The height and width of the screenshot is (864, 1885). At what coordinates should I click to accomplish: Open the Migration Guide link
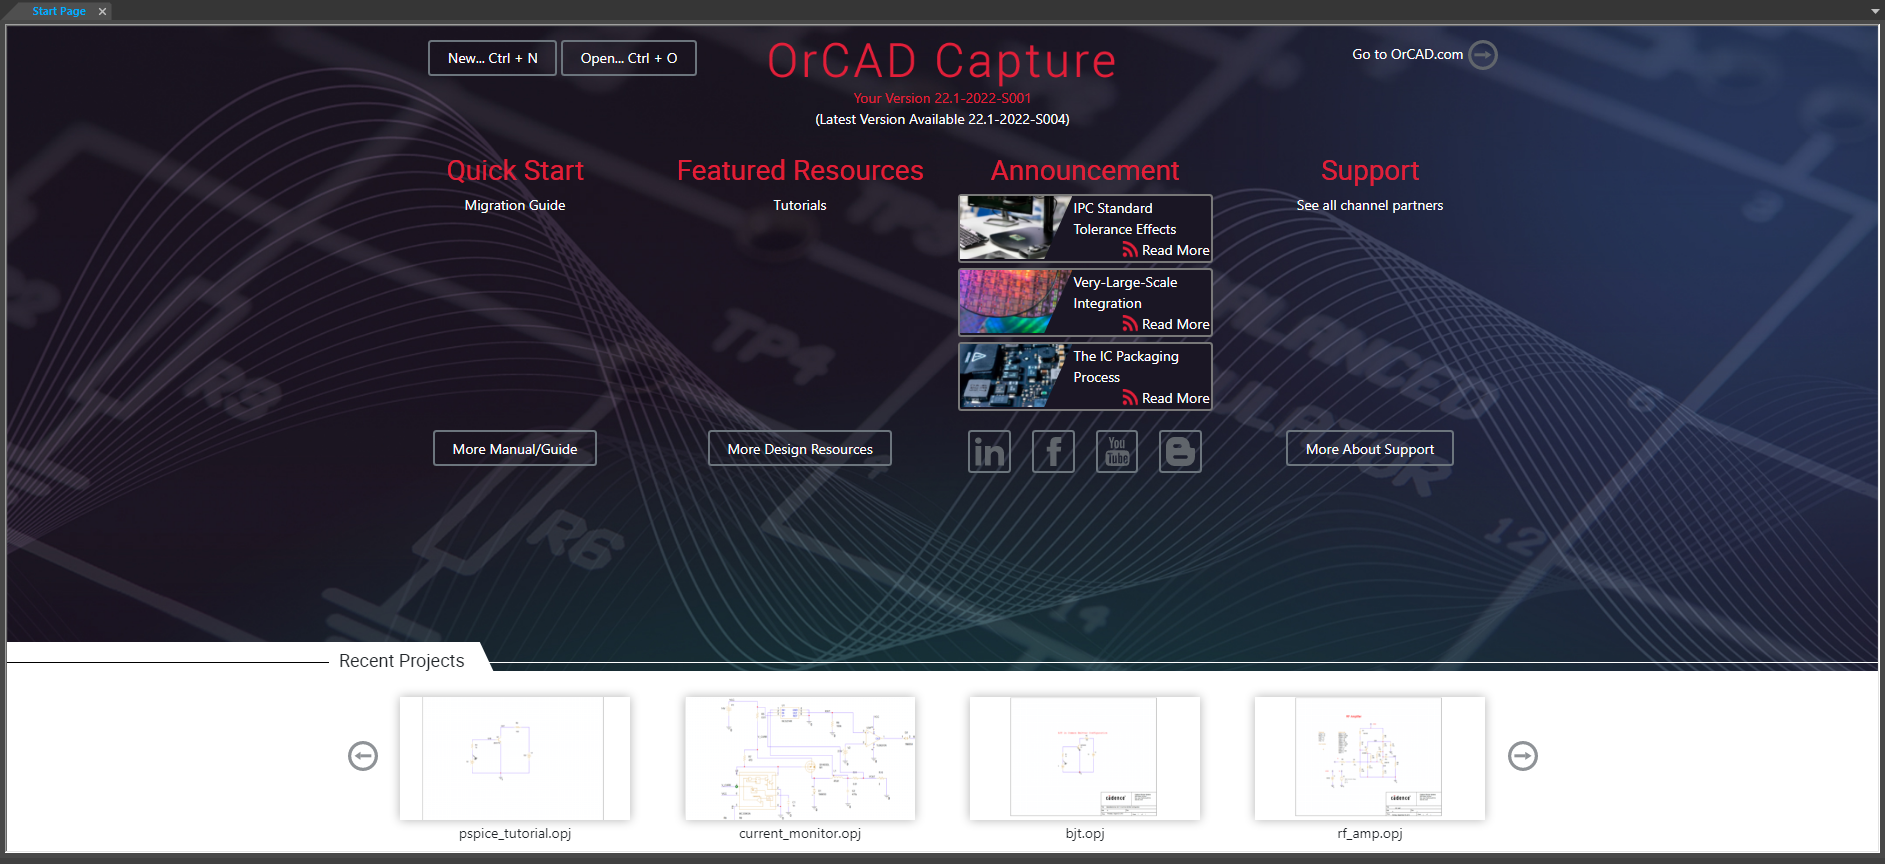[514, 205]
